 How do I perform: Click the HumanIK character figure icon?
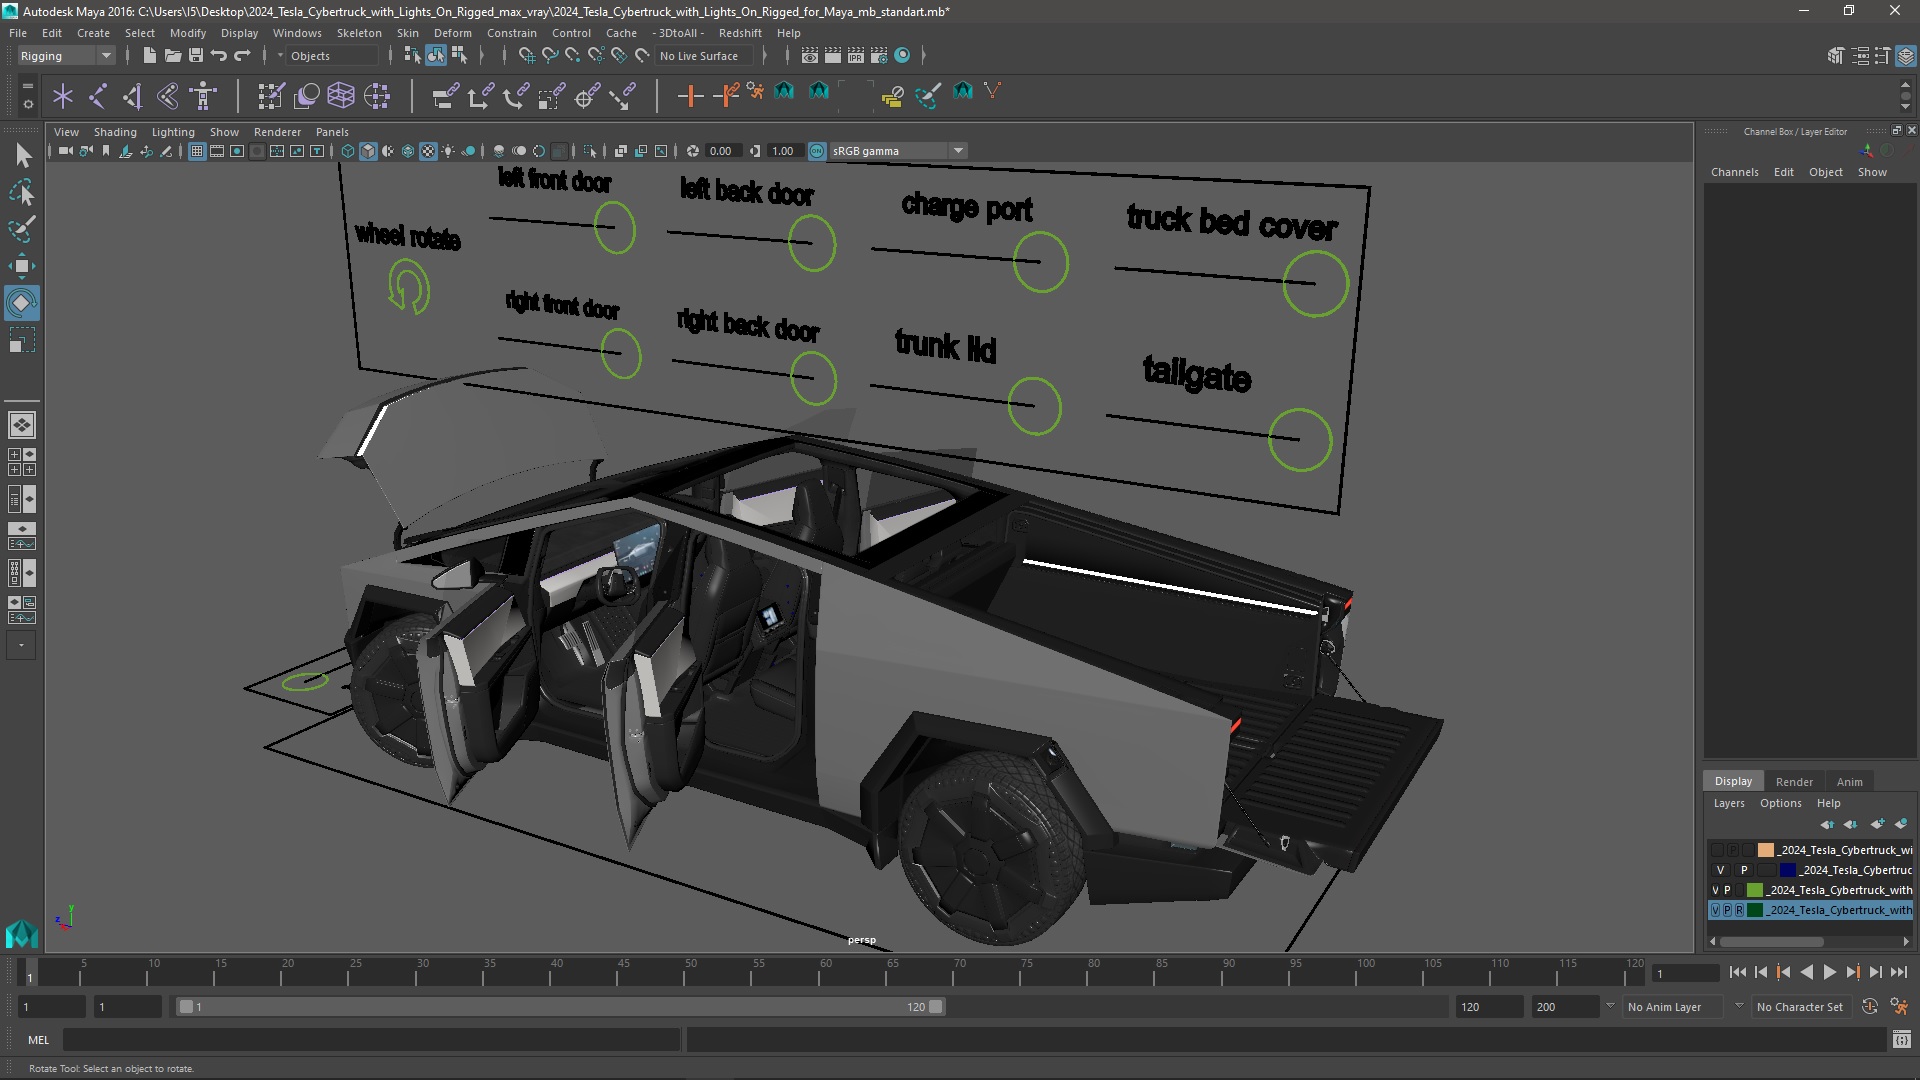pos(203,96)
